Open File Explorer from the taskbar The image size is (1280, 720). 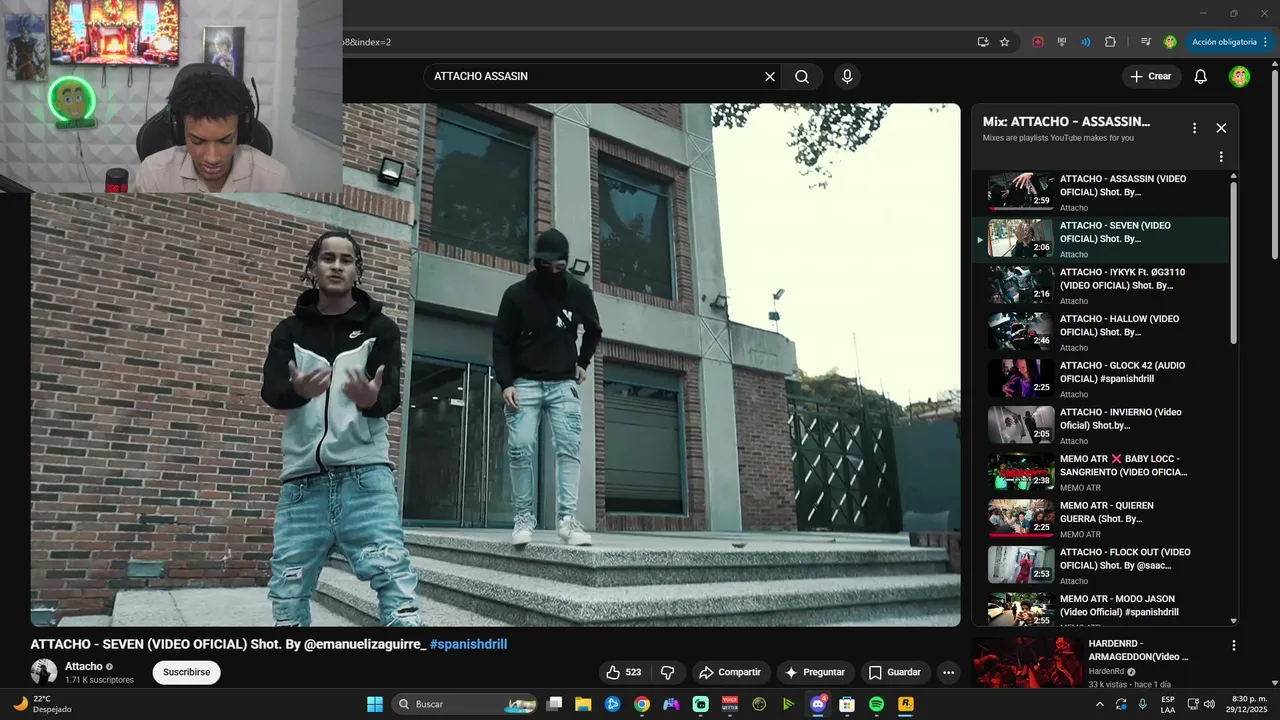click(x=583, y=704)
